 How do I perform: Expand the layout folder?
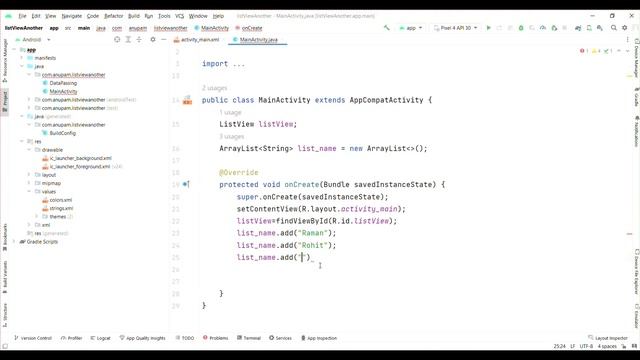[29, 175]
